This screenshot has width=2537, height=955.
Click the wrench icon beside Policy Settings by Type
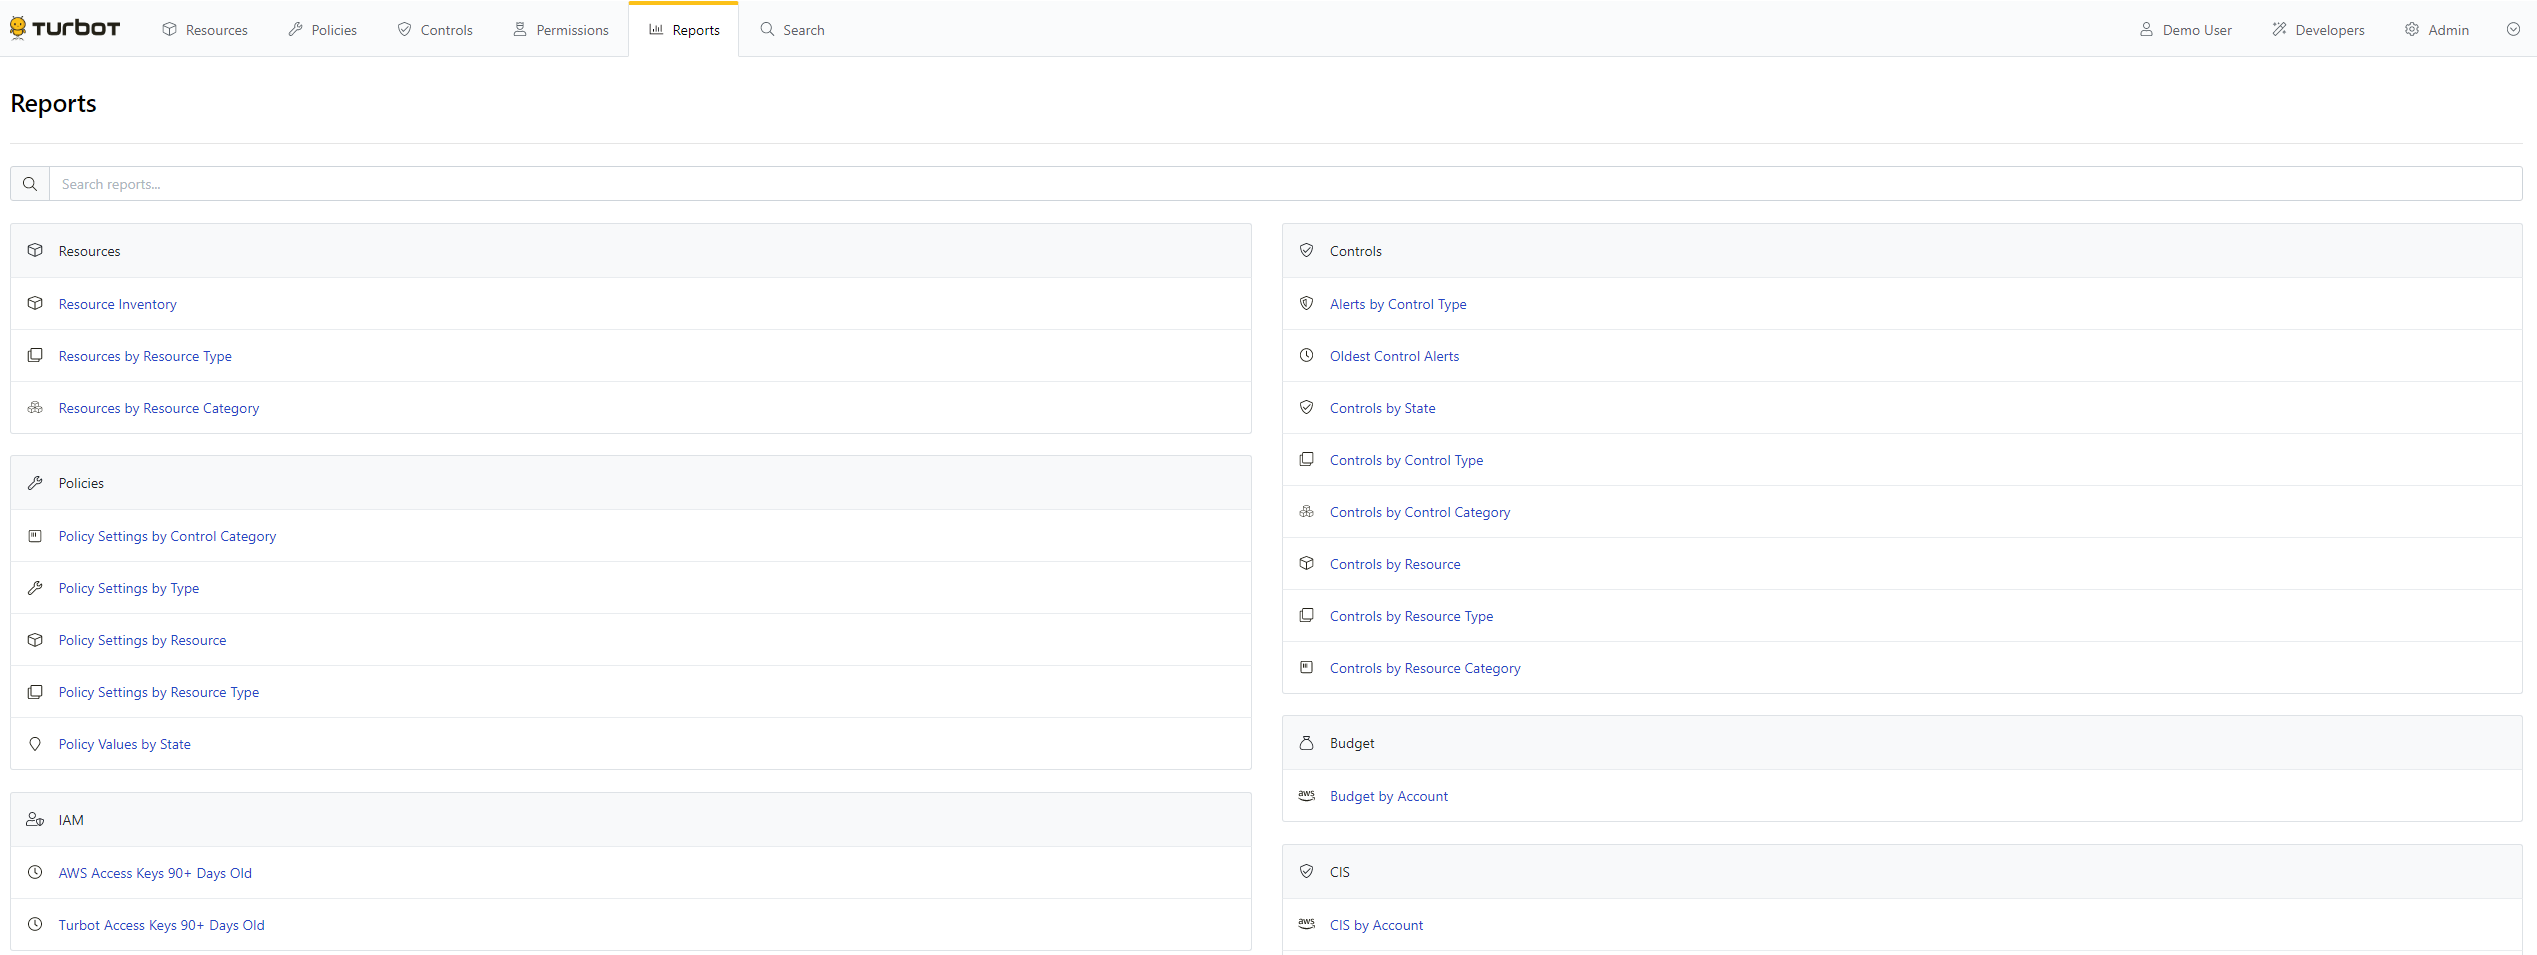click(x=35, y=588)
